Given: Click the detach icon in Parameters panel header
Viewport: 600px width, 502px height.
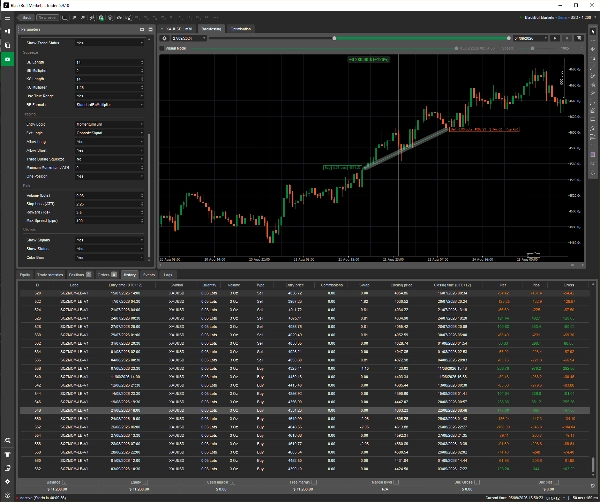Looking at the screenshot, I should pos(142,29).
